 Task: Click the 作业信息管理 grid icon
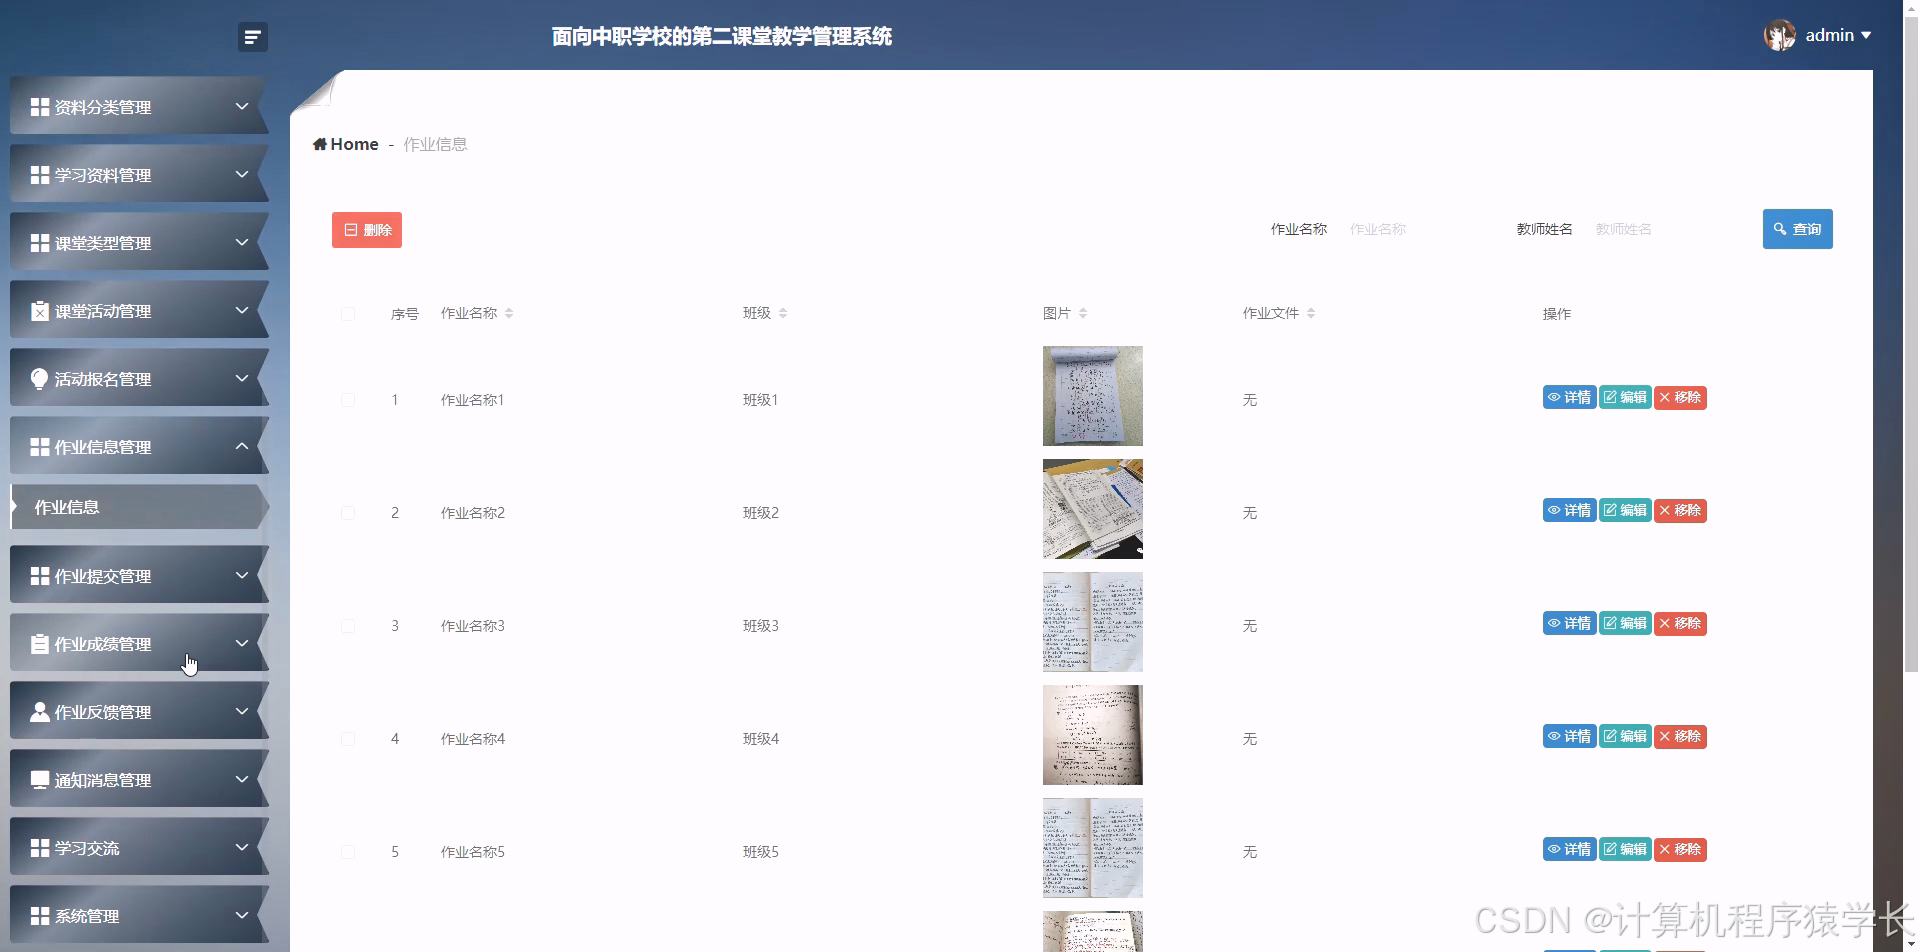click(40, 447)
